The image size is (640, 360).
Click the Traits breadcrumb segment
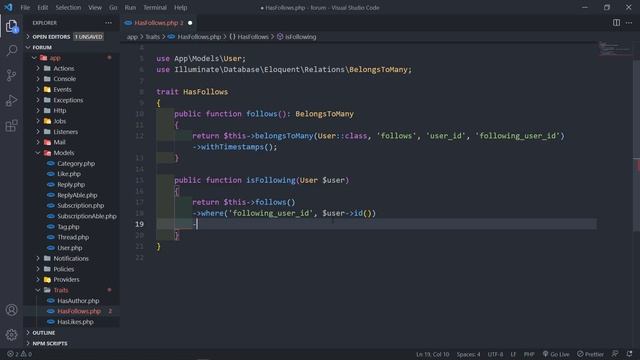click(153, 37)
